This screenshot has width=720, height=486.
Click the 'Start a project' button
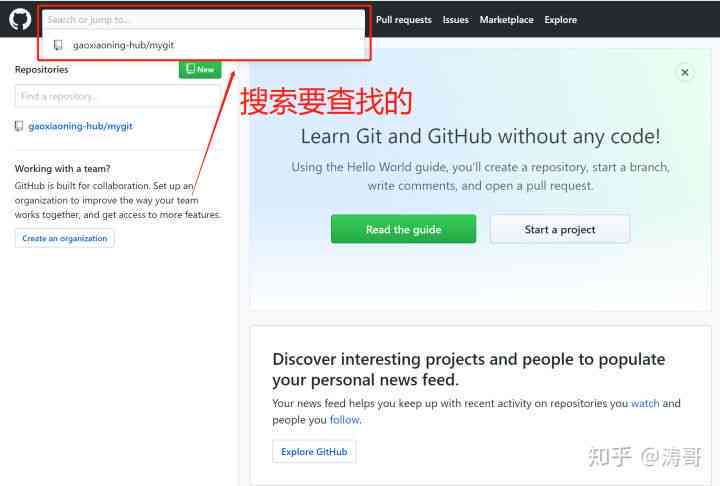coord(560,229)
